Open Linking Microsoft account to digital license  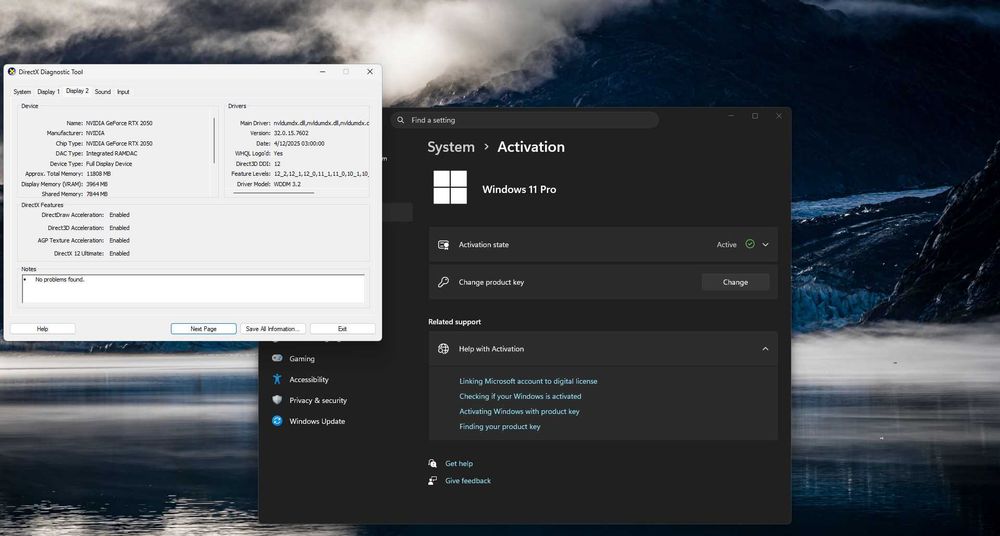click(x=528, y=381)
